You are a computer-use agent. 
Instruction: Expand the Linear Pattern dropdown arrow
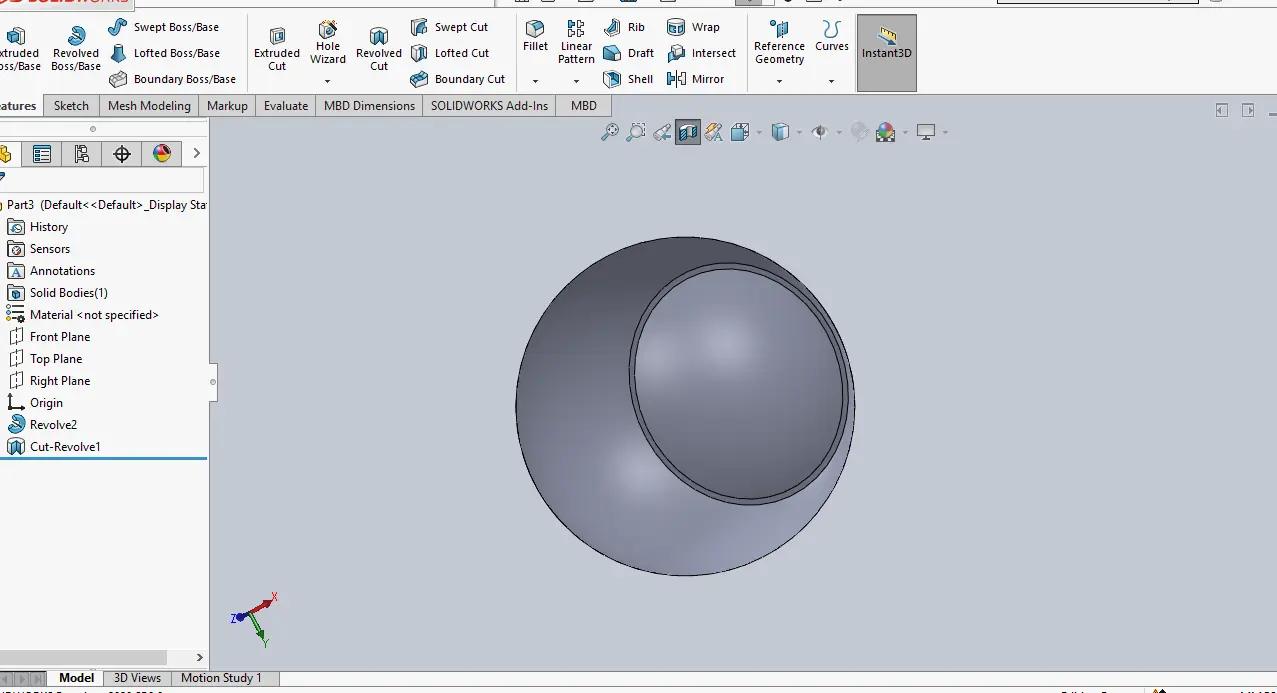coord(576,81)
